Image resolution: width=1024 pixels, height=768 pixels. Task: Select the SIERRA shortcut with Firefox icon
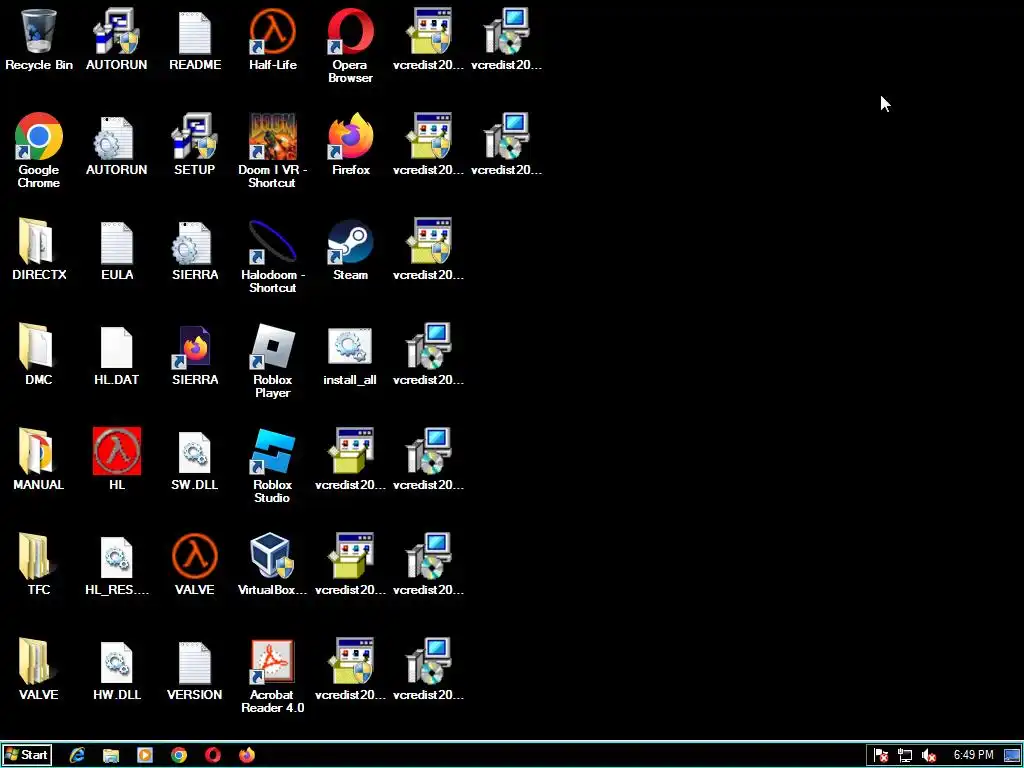[195, 355]
